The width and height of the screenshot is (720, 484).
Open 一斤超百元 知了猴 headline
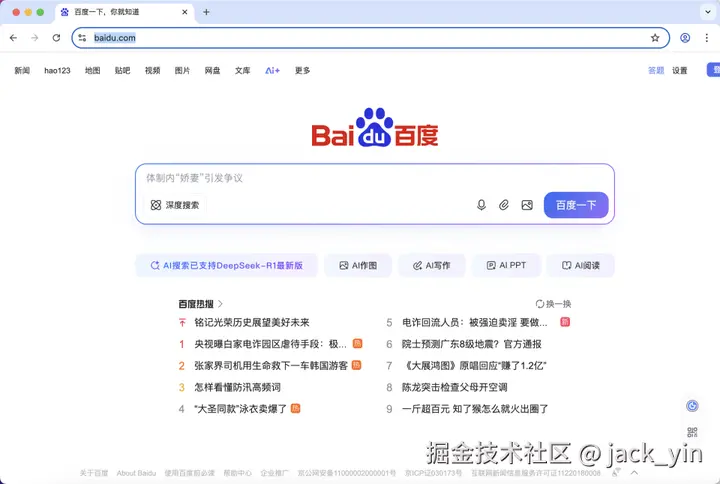(x=475, y=409)
